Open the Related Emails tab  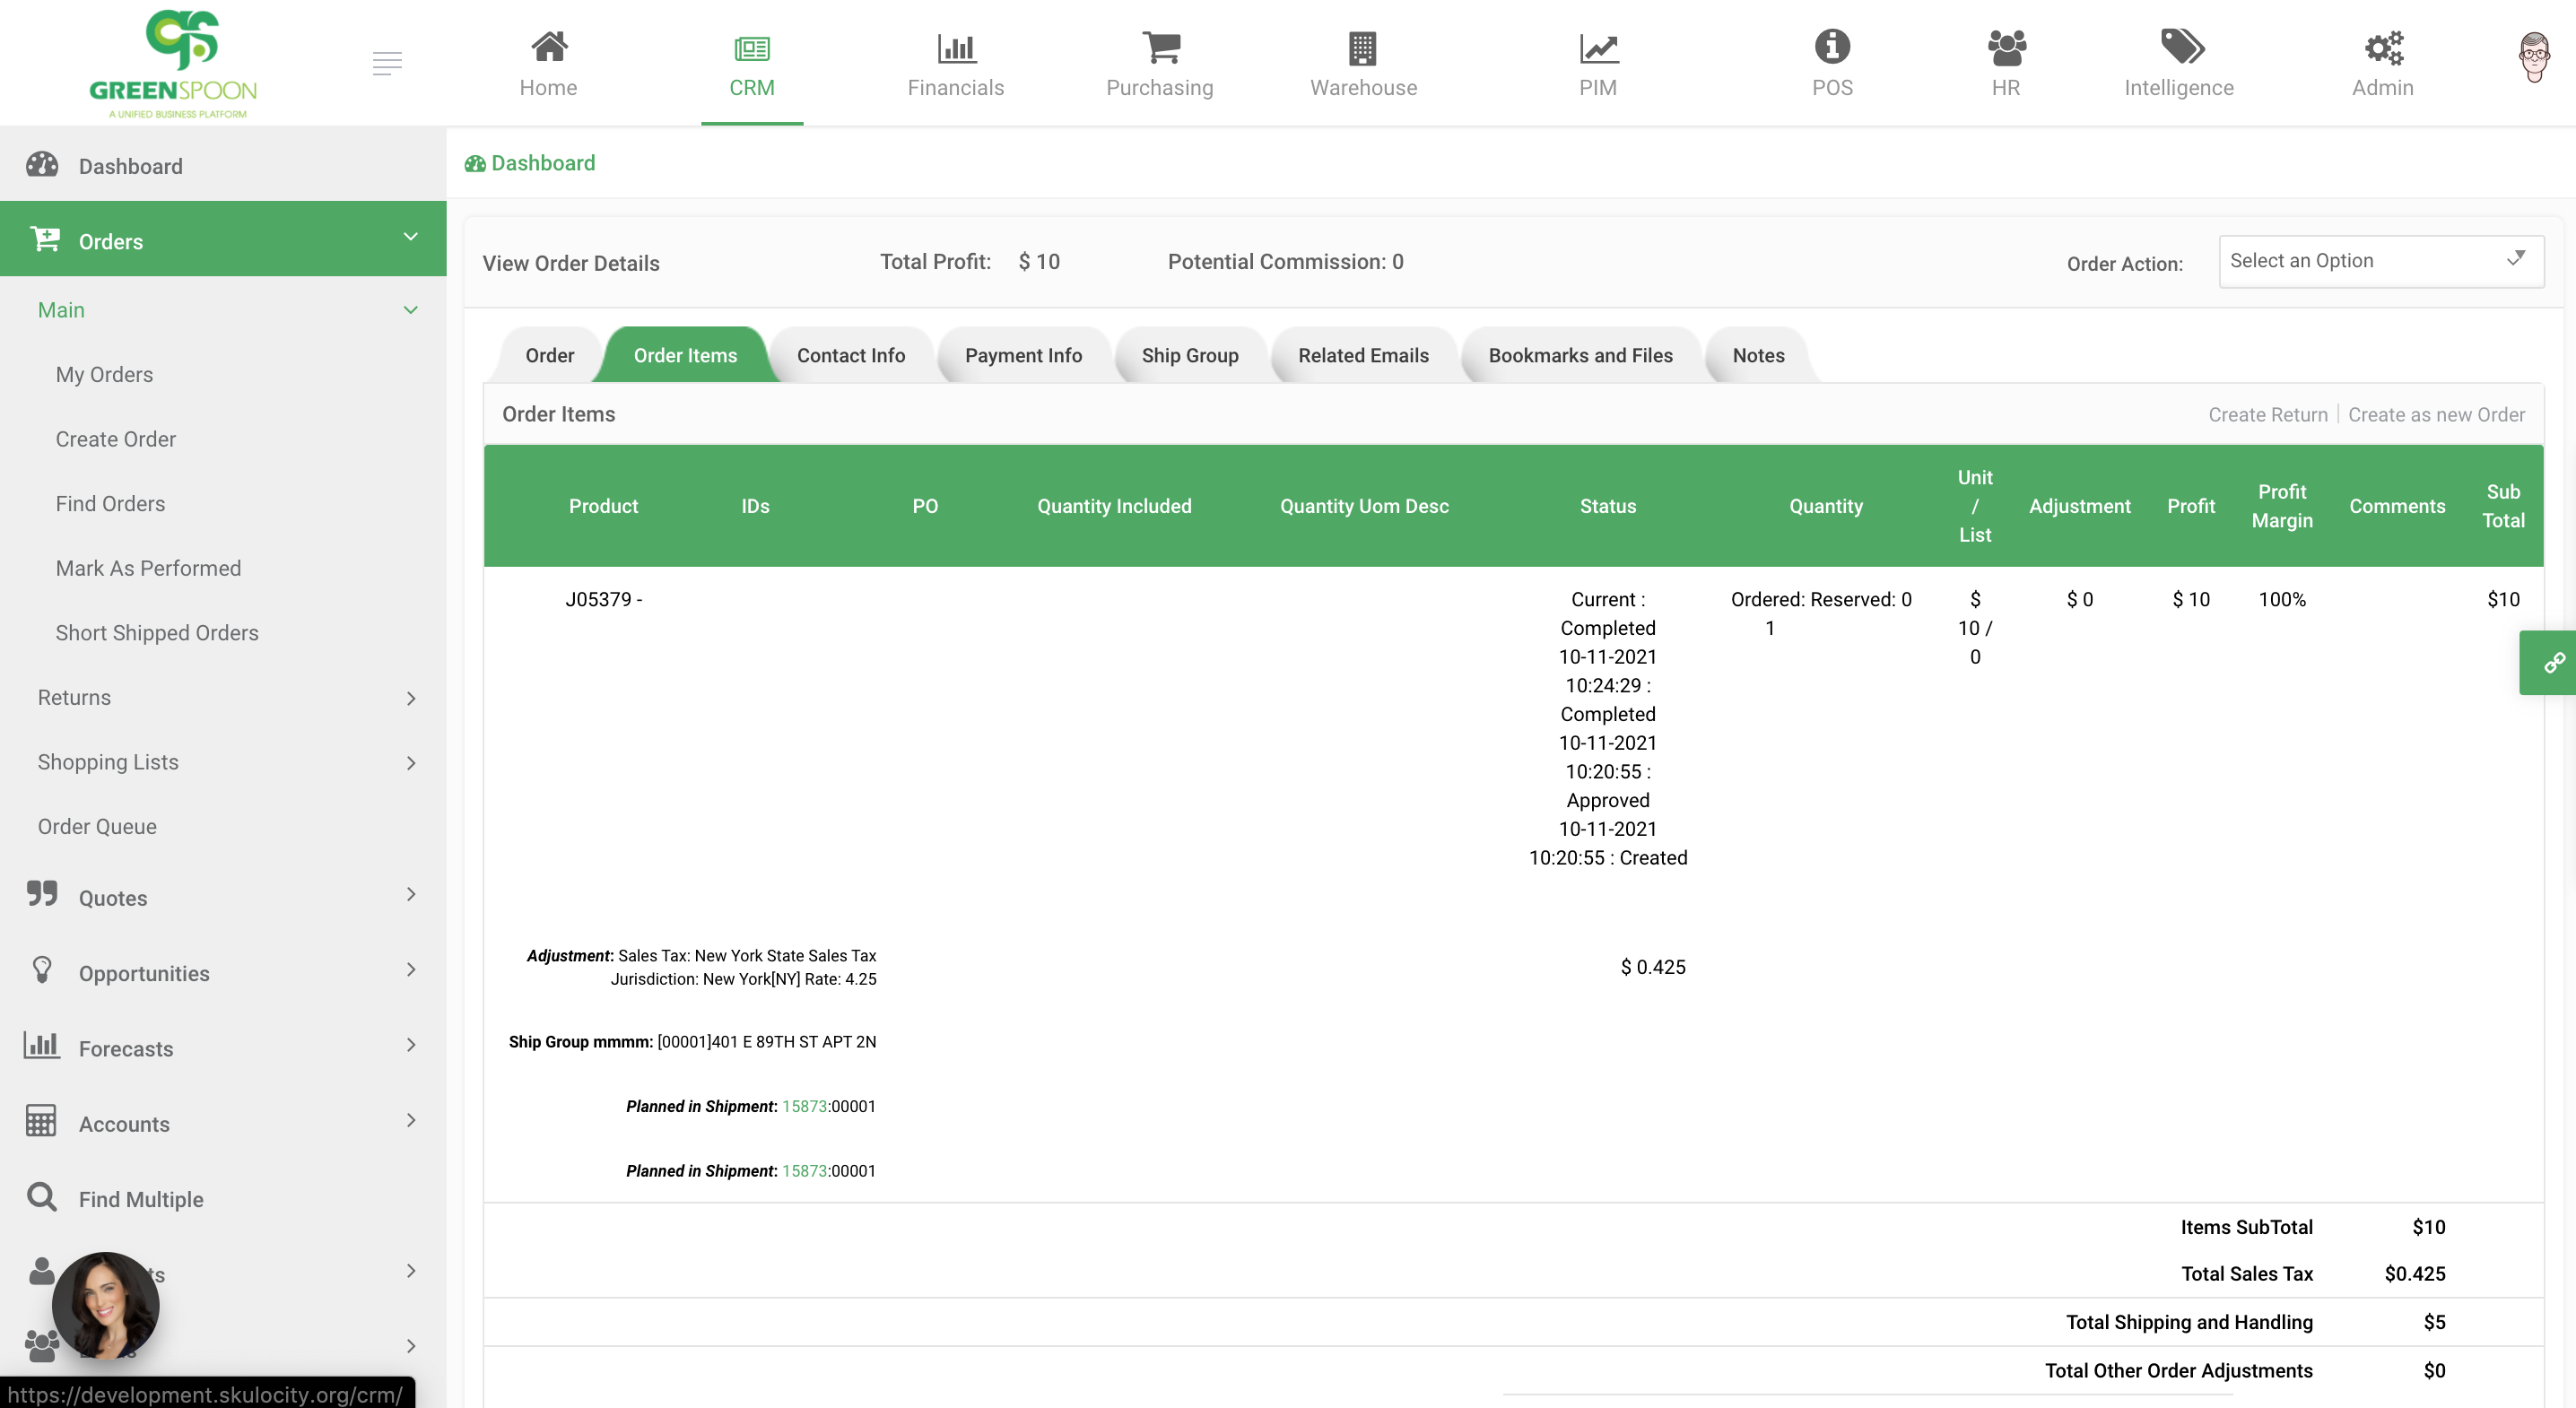[1363, 355]
